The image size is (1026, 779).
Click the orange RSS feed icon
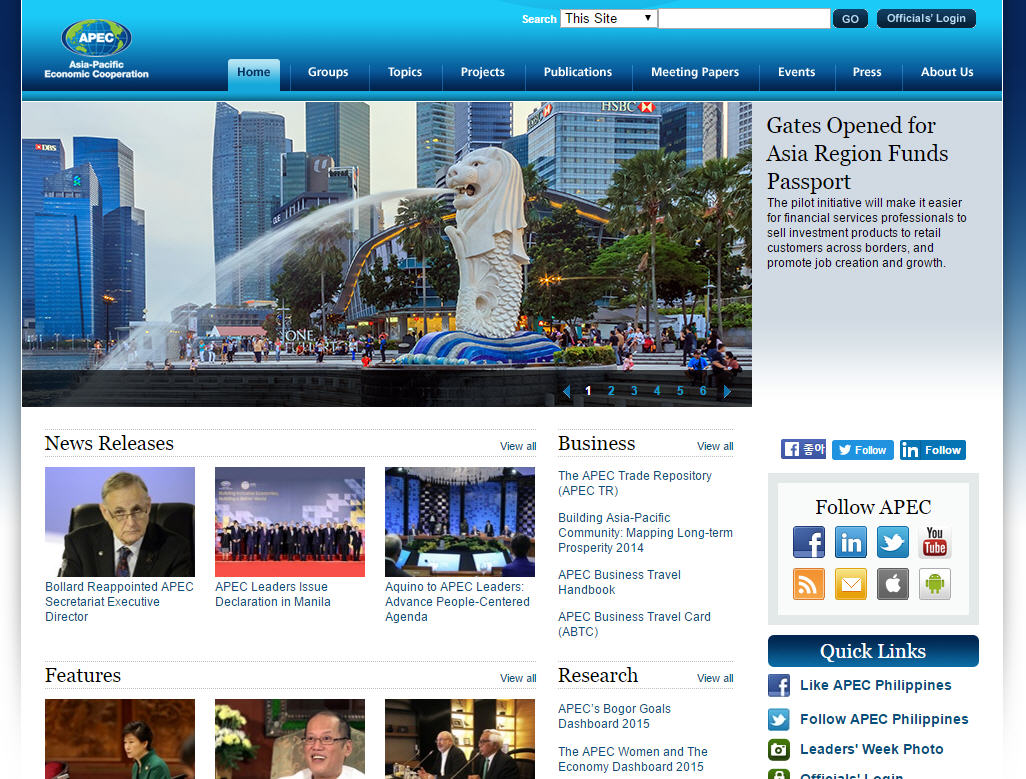809,584
